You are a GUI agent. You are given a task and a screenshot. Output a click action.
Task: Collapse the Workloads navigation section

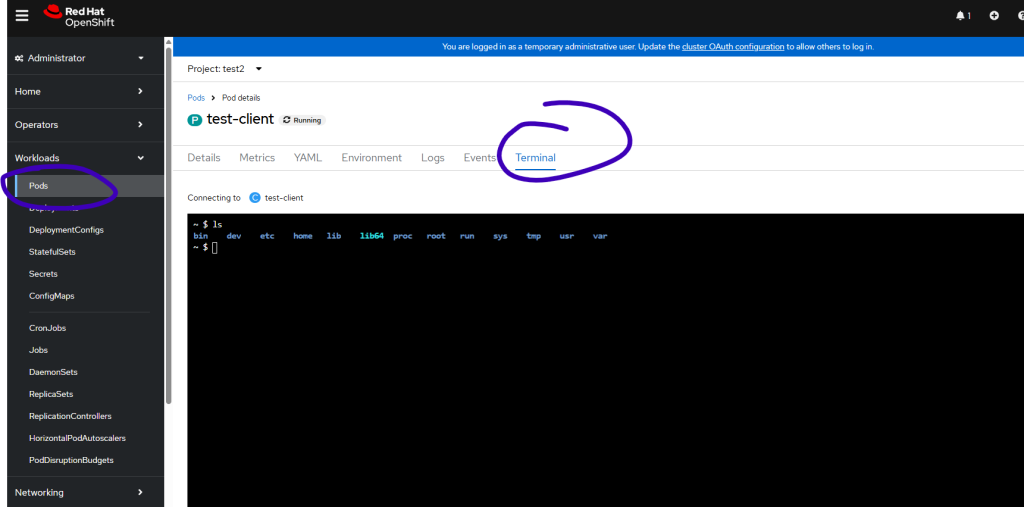tap(80, 158)
